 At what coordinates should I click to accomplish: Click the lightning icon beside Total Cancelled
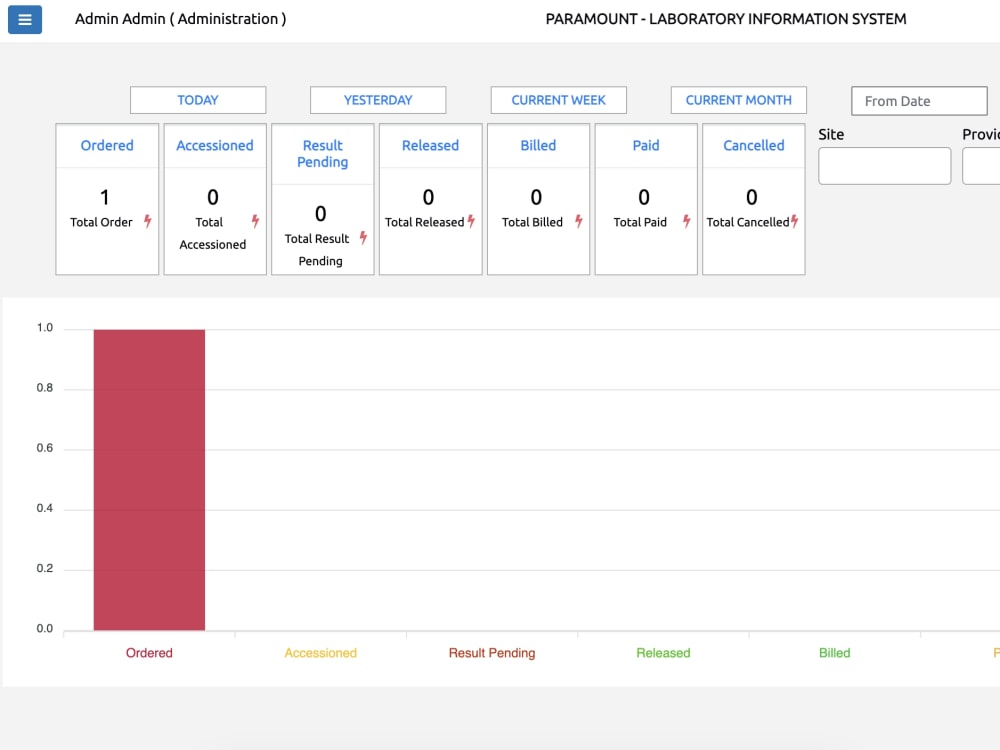coord(793,222)
